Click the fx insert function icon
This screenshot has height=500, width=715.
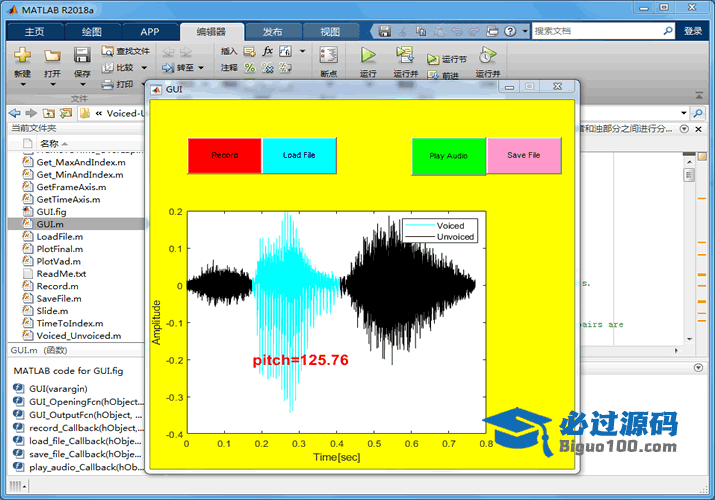[268, 51]
